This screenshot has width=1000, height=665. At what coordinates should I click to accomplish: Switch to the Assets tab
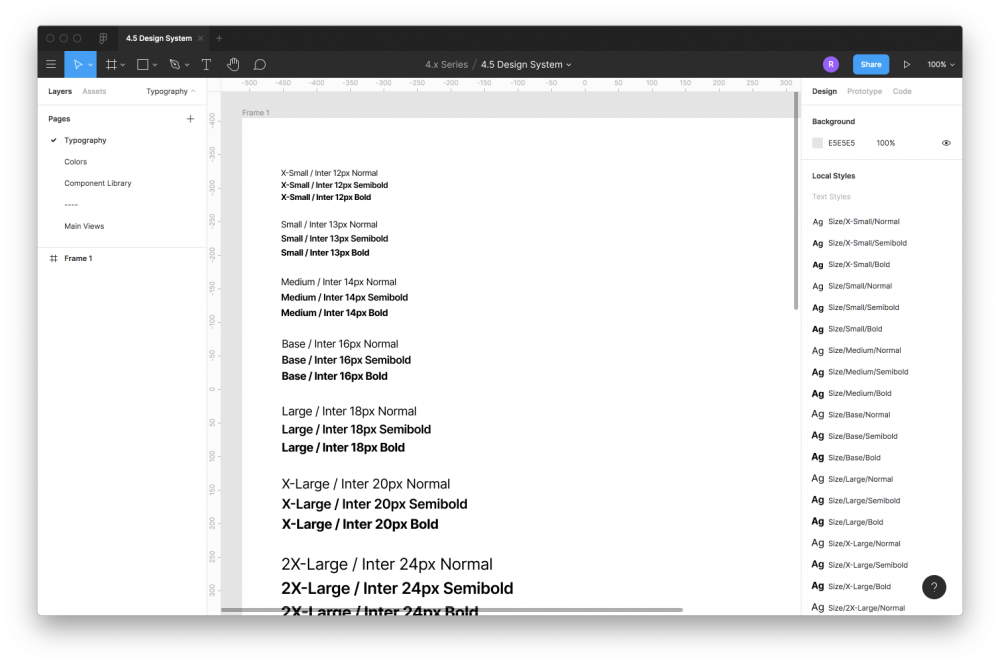click(94, 91)
